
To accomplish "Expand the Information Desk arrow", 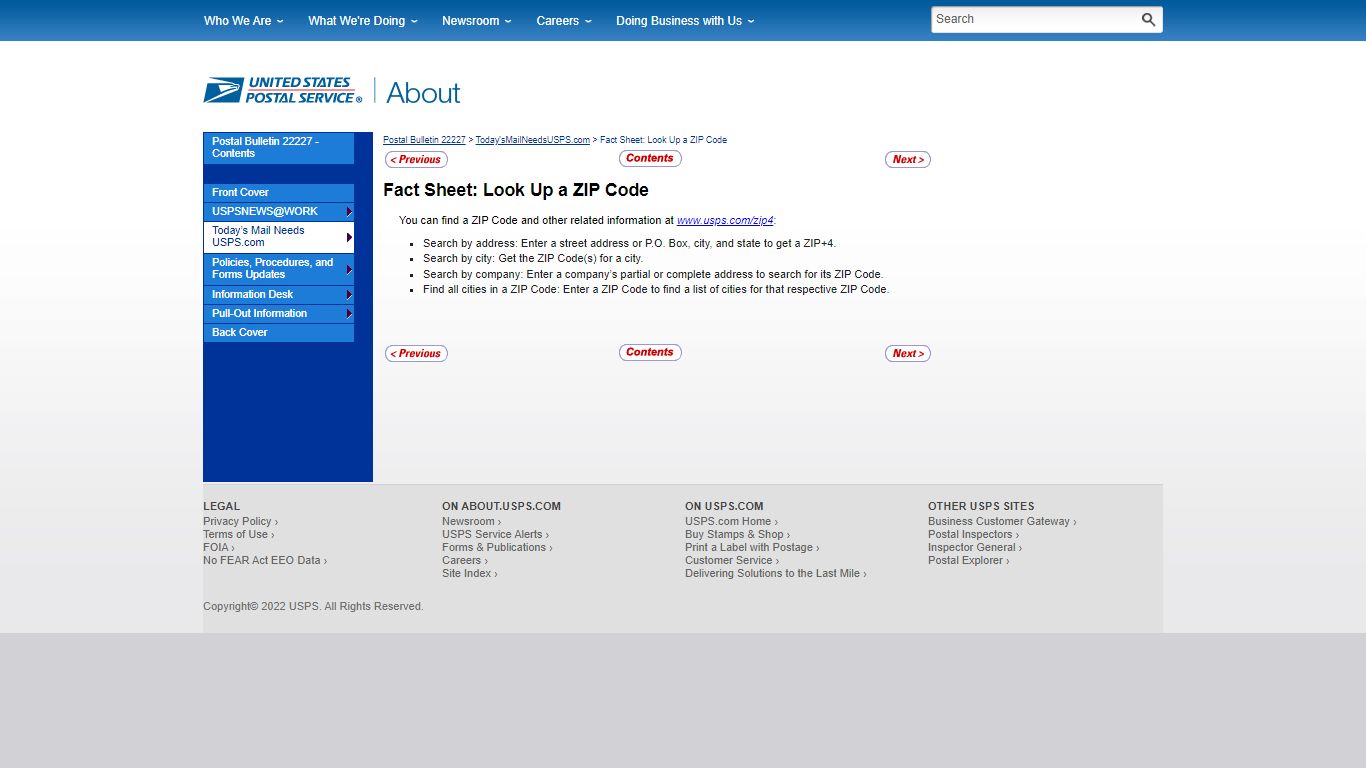I will 349,295.
